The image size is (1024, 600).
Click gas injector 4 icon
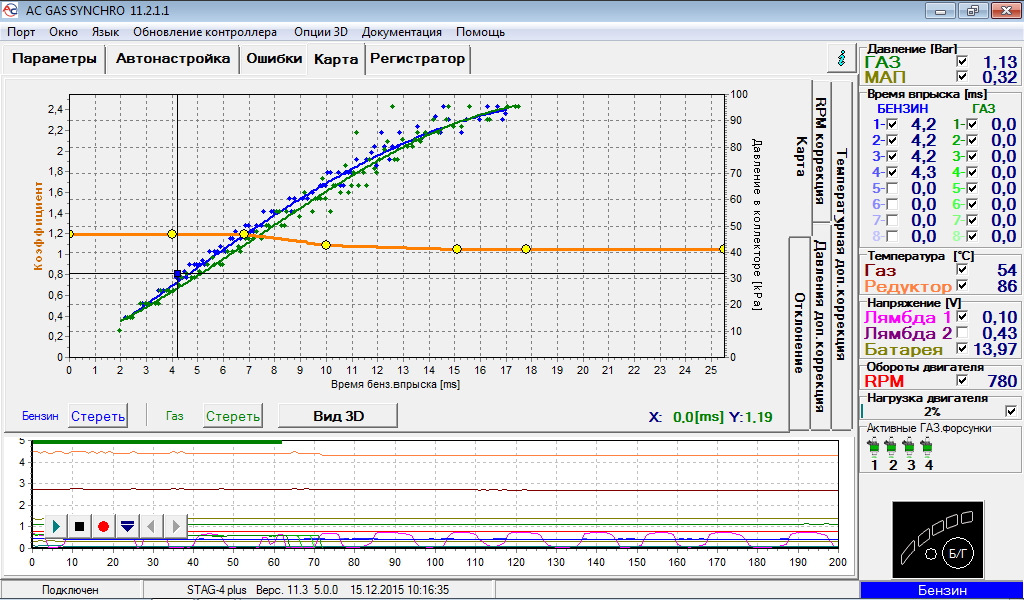pos(927,447)
